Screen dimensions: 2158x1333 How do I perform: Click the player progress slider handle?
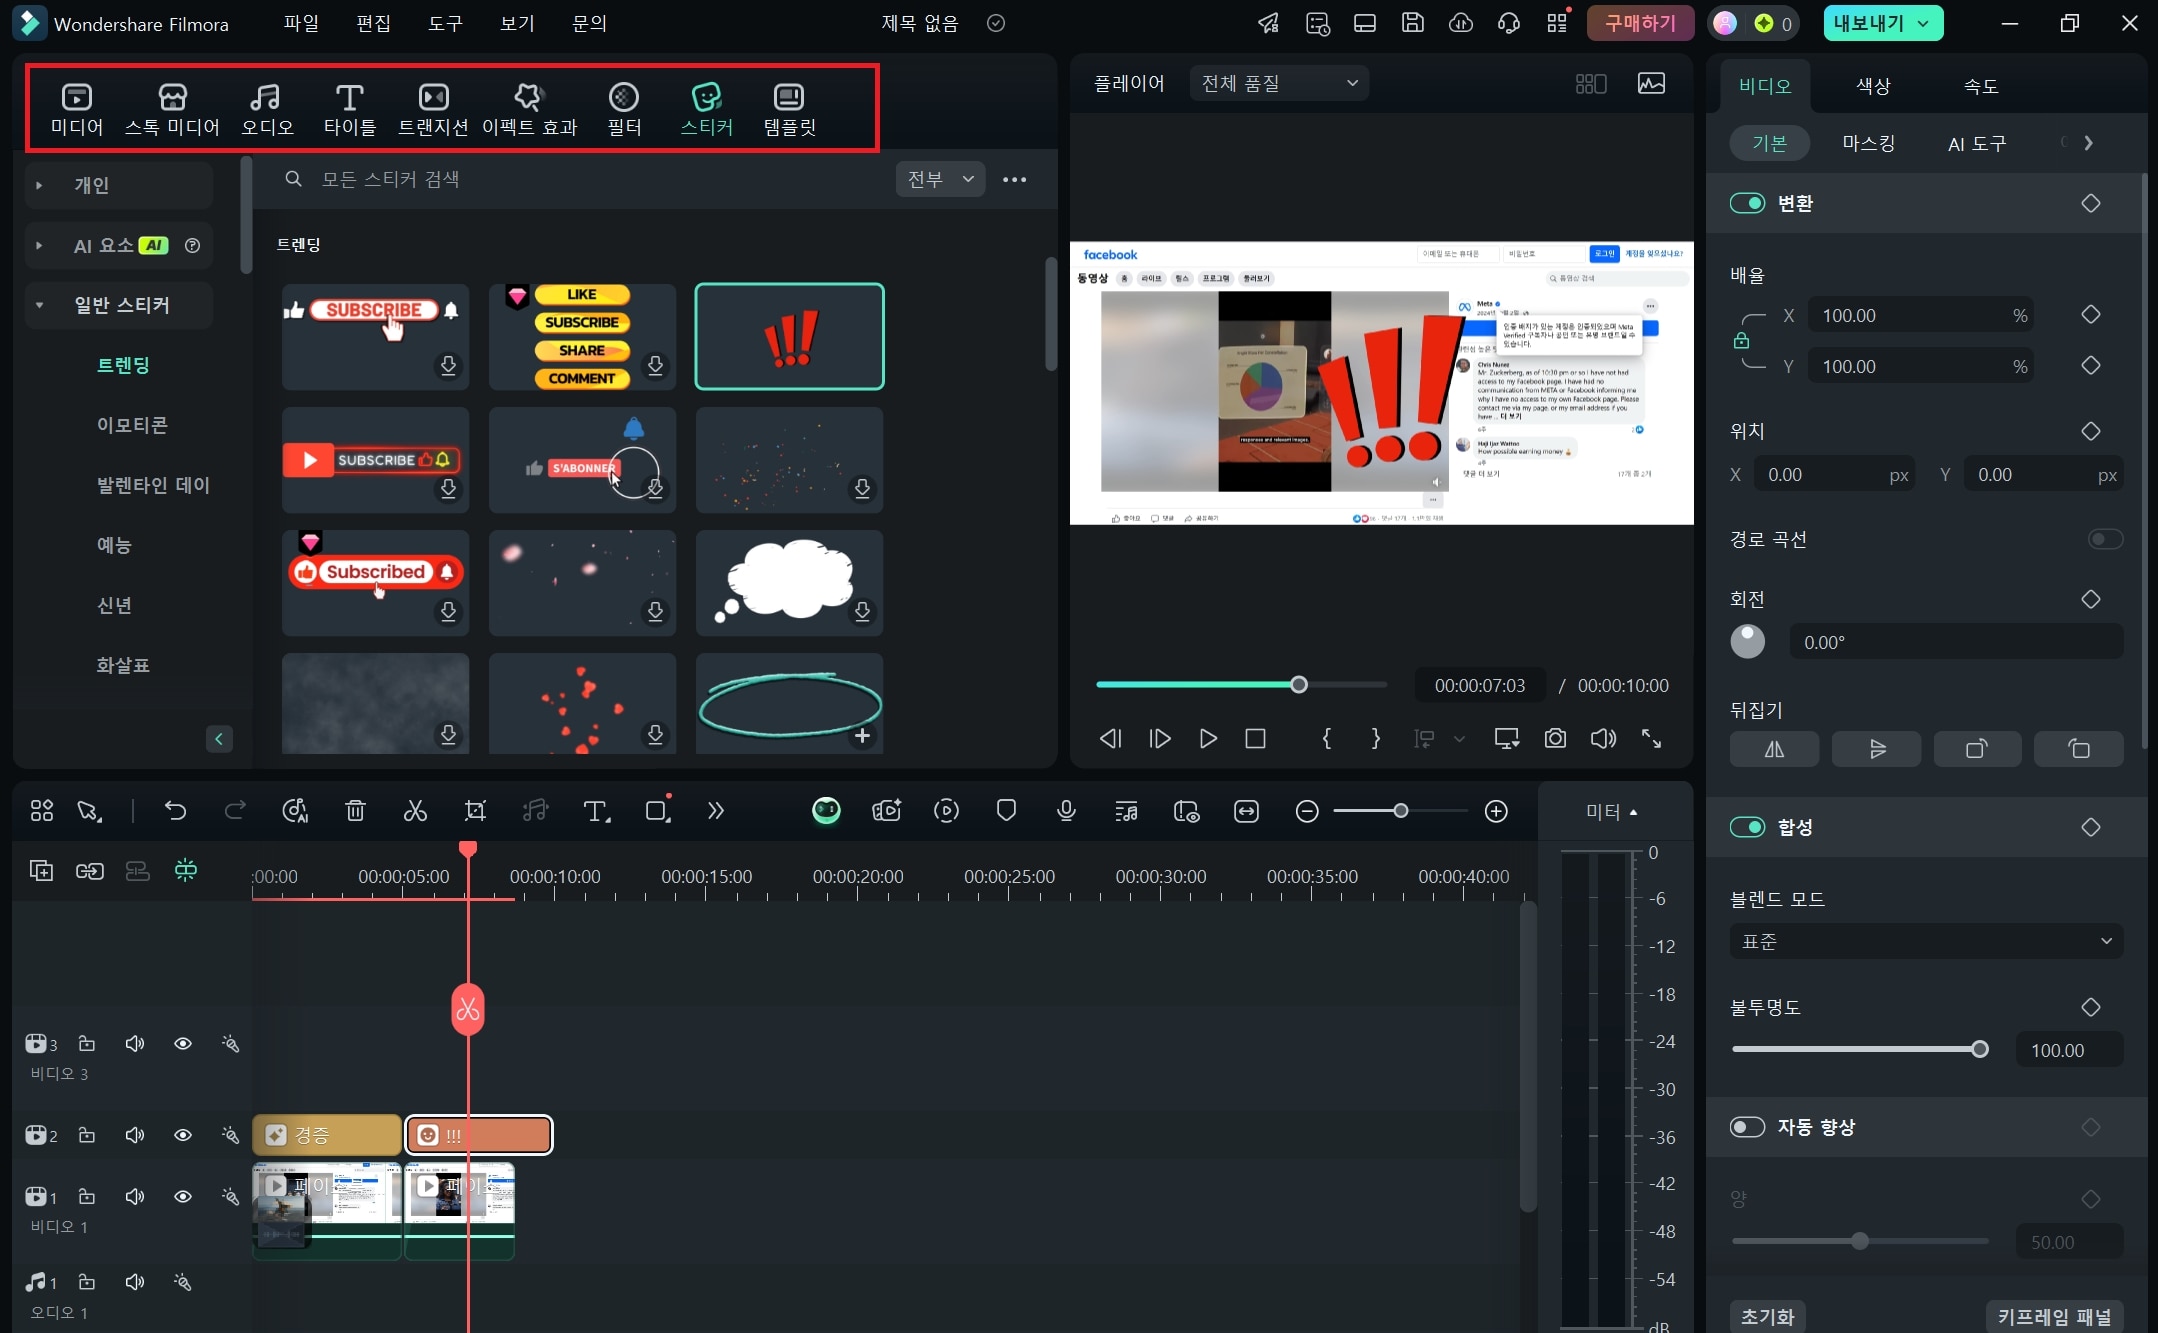(1298, 685)
